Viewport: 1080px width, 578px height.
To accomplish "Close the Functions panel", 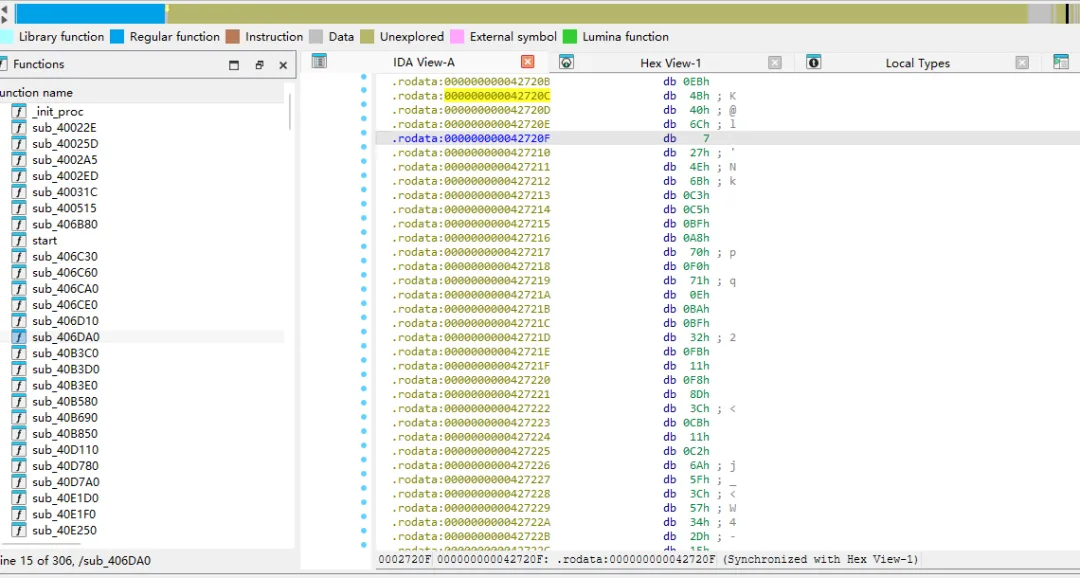I will [283, 65].
